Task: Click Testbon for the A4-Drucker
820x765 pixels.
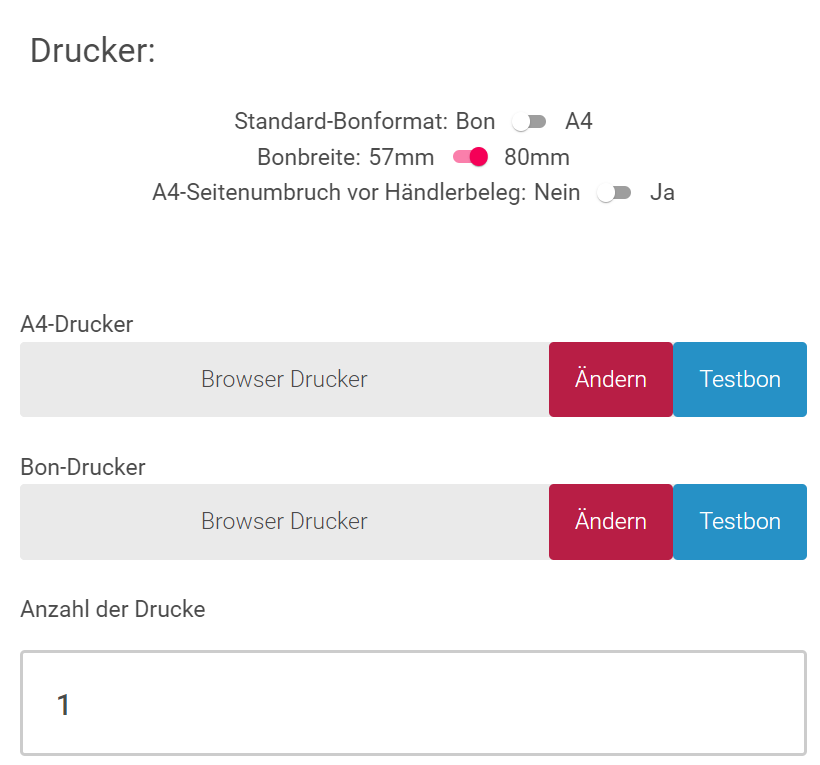Action: point(740,380)
